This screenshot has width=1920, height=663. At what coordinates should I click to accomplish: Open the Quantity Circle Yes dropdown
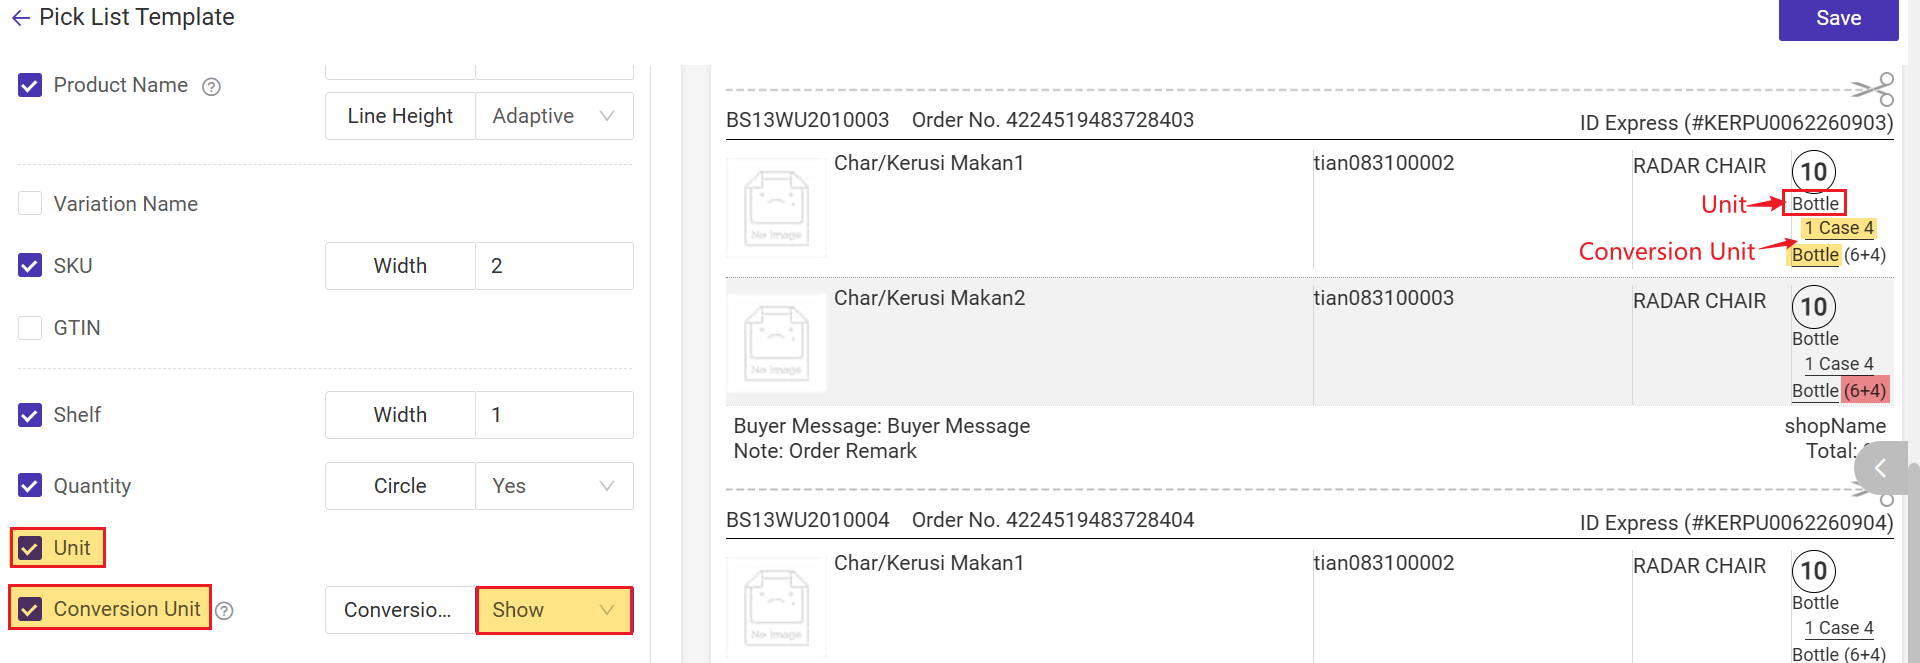tap(554, 486)
